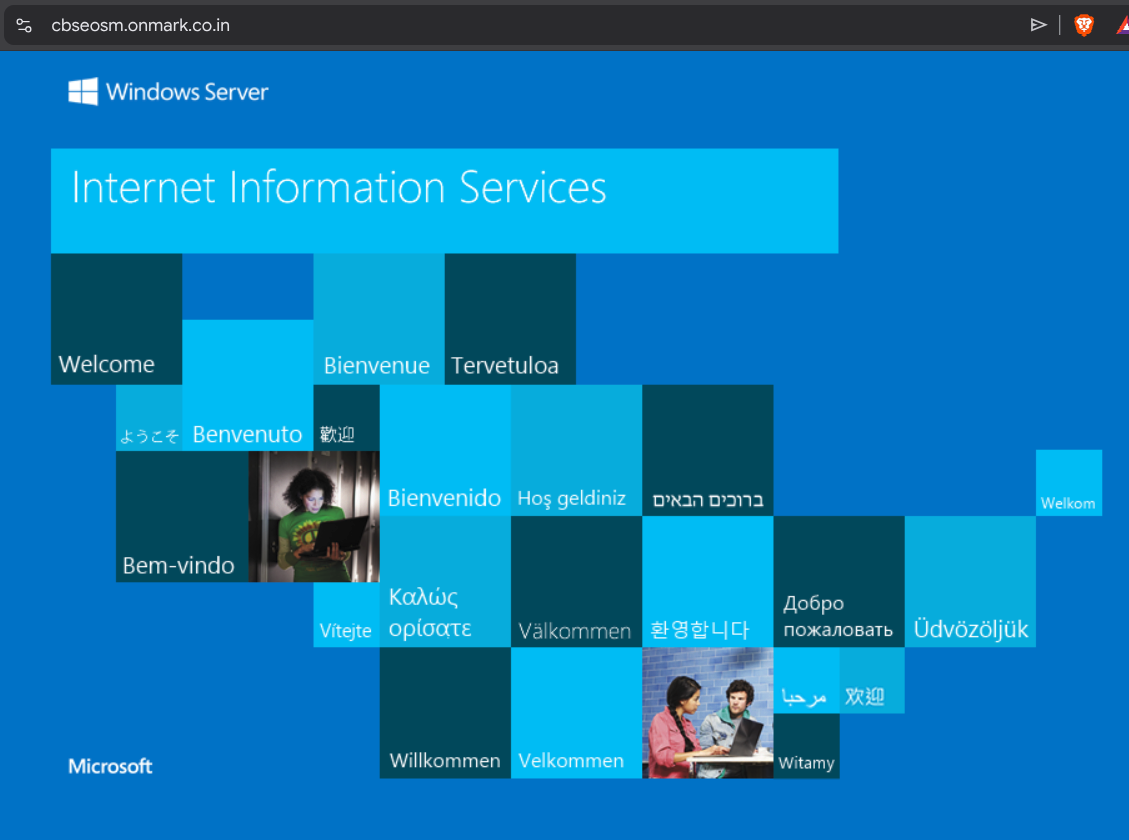1129x840 pixels.
Task: Select the URL cbseosm.onmark.co.in in address bar
Action: click(140, 25)
